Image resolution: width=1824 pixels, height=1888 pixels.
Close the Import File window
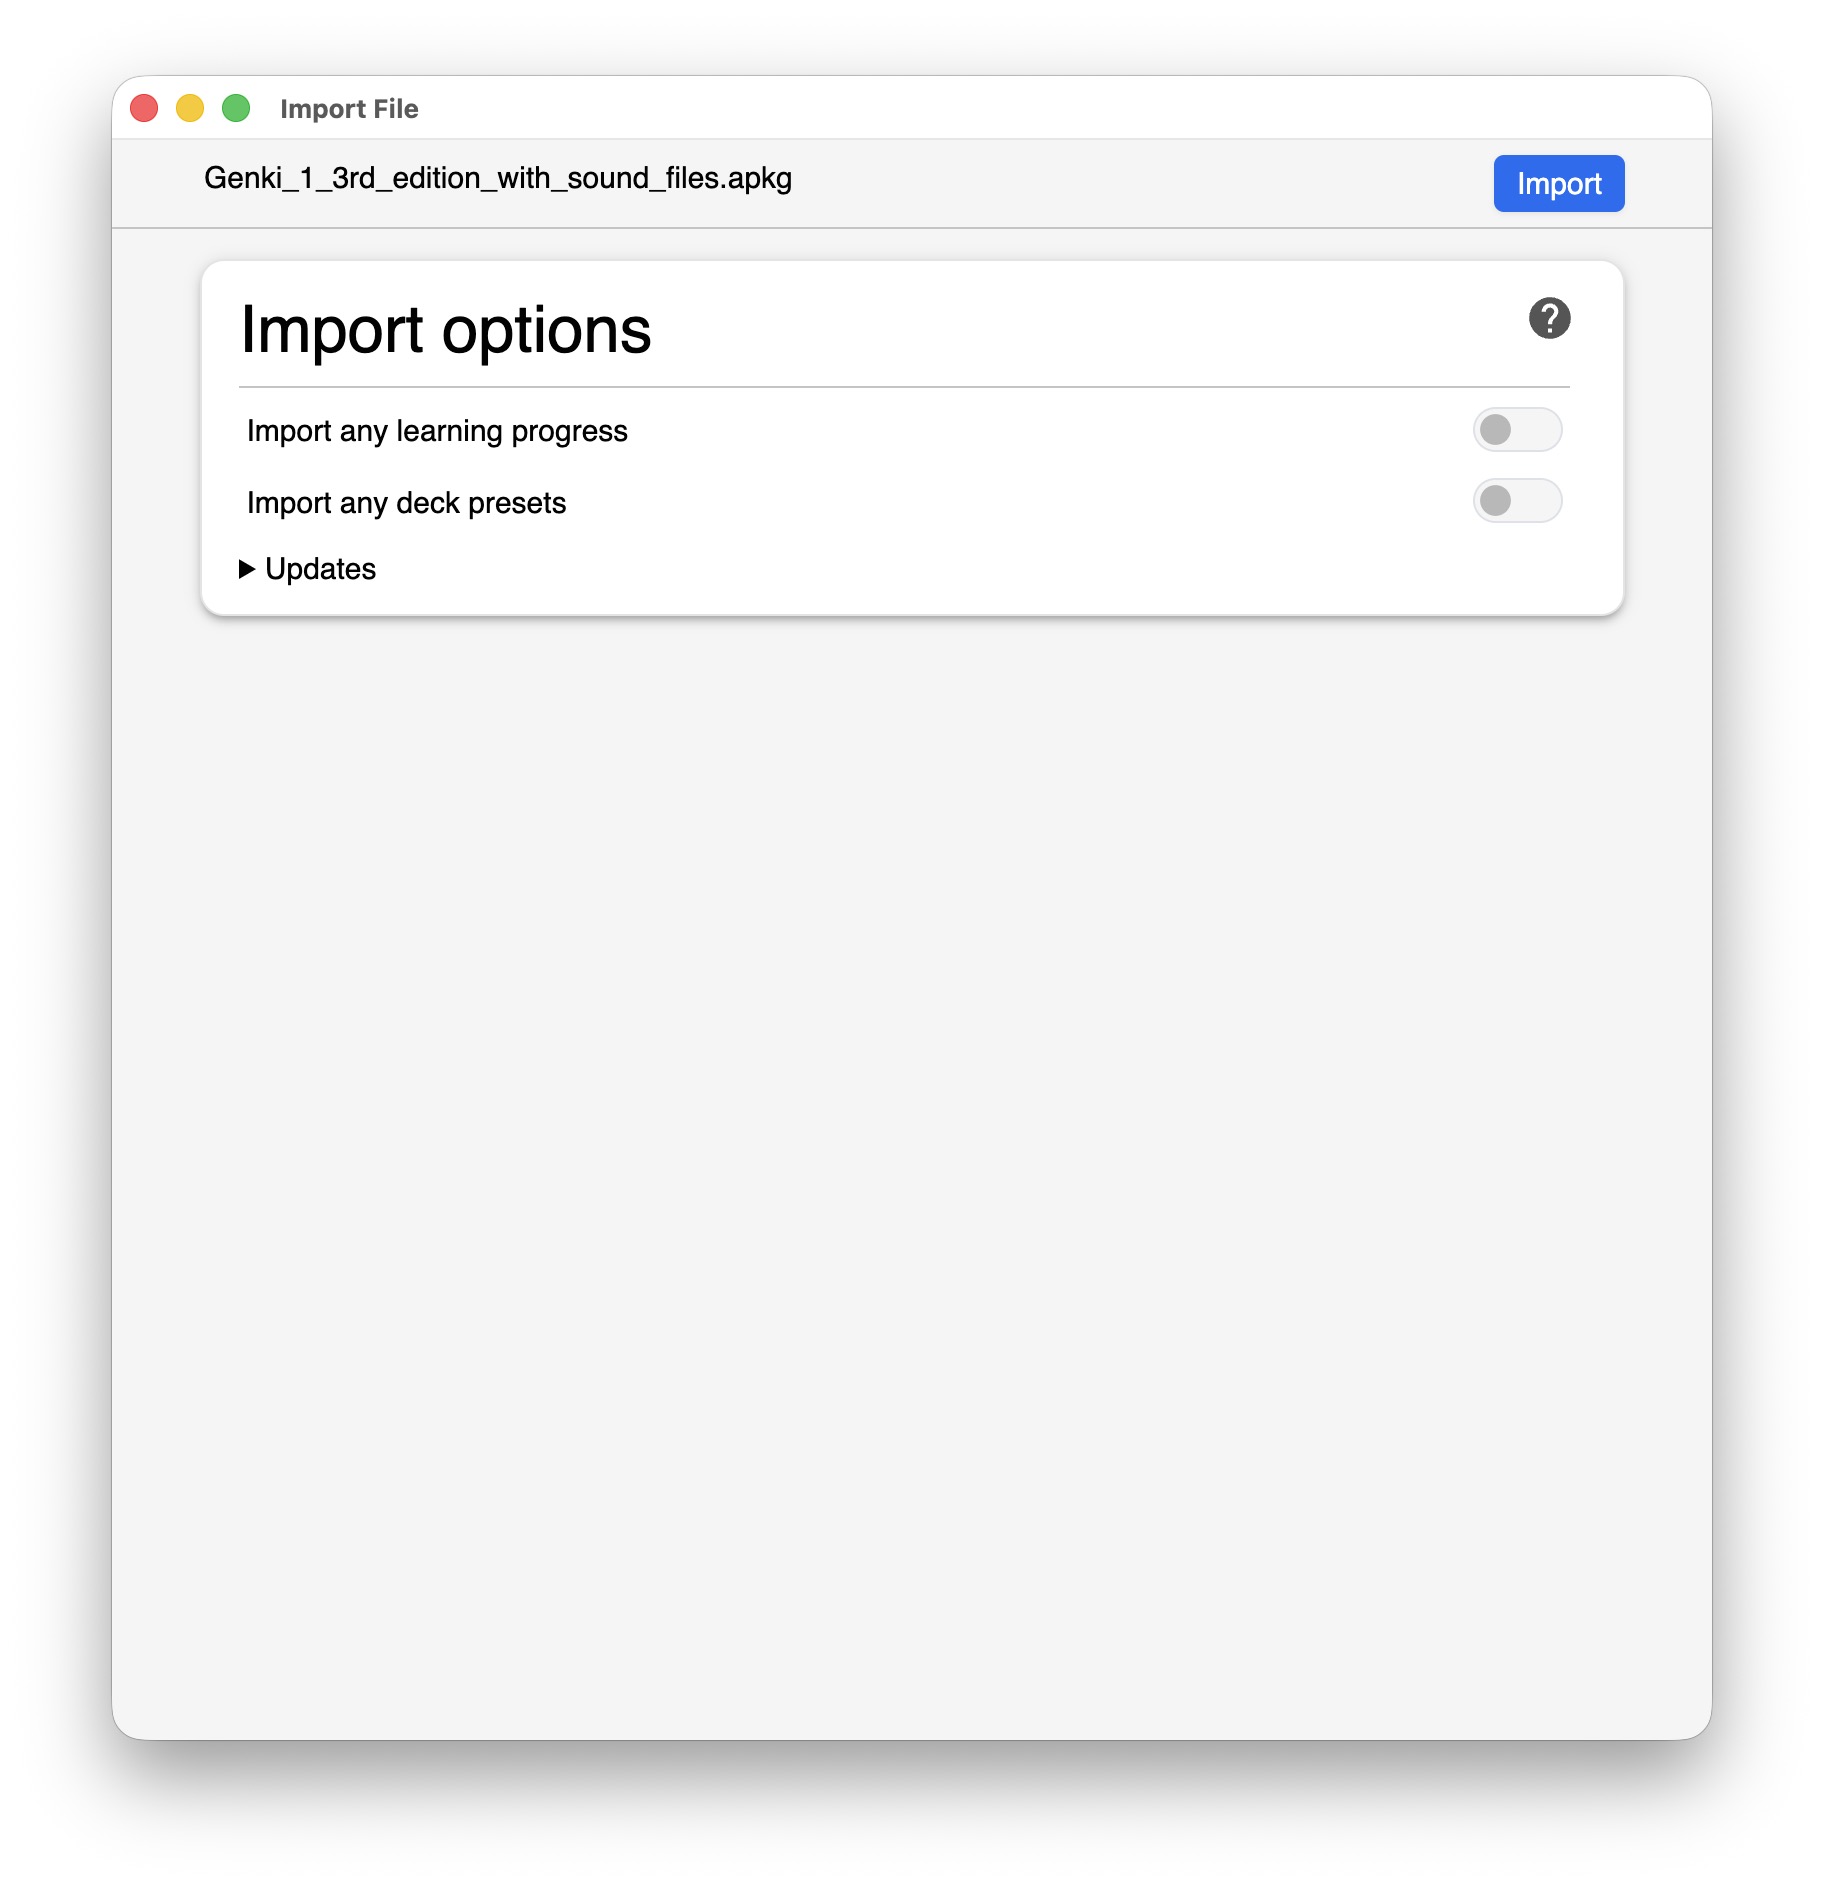pyautogui.click(x=144, y=108)
